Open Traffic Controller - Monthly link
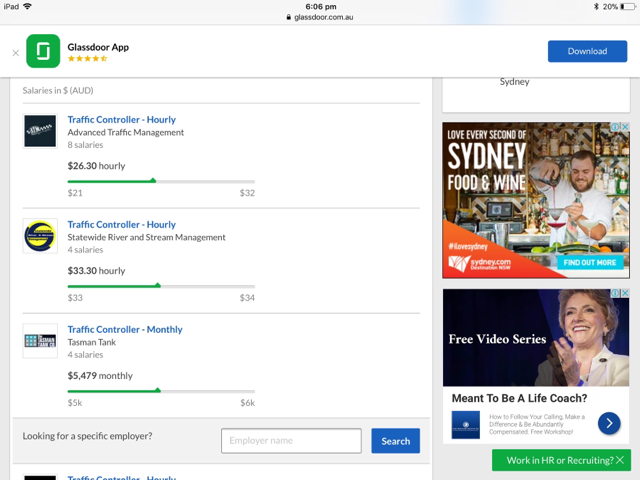640x480 pixels. 124,329
